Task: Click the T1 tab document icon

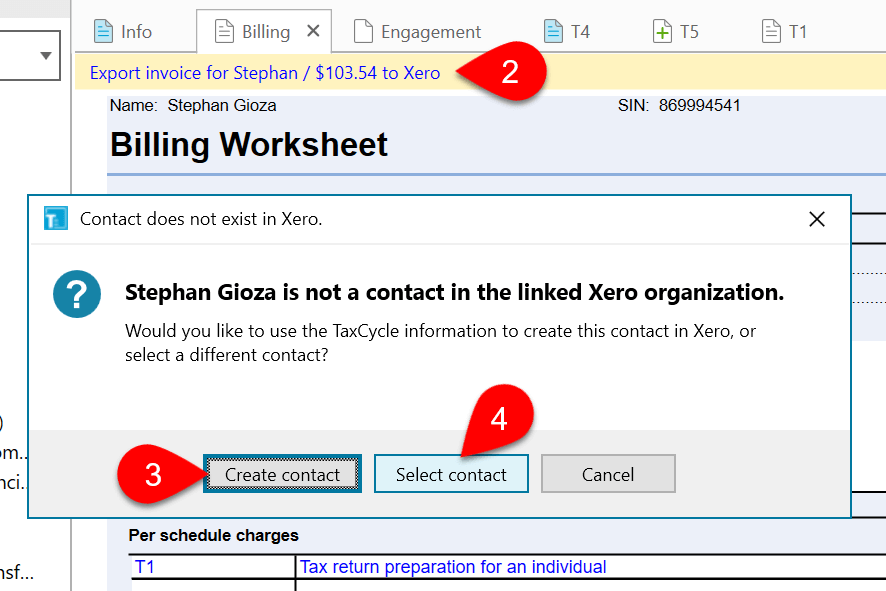Action: pos(771,31)
